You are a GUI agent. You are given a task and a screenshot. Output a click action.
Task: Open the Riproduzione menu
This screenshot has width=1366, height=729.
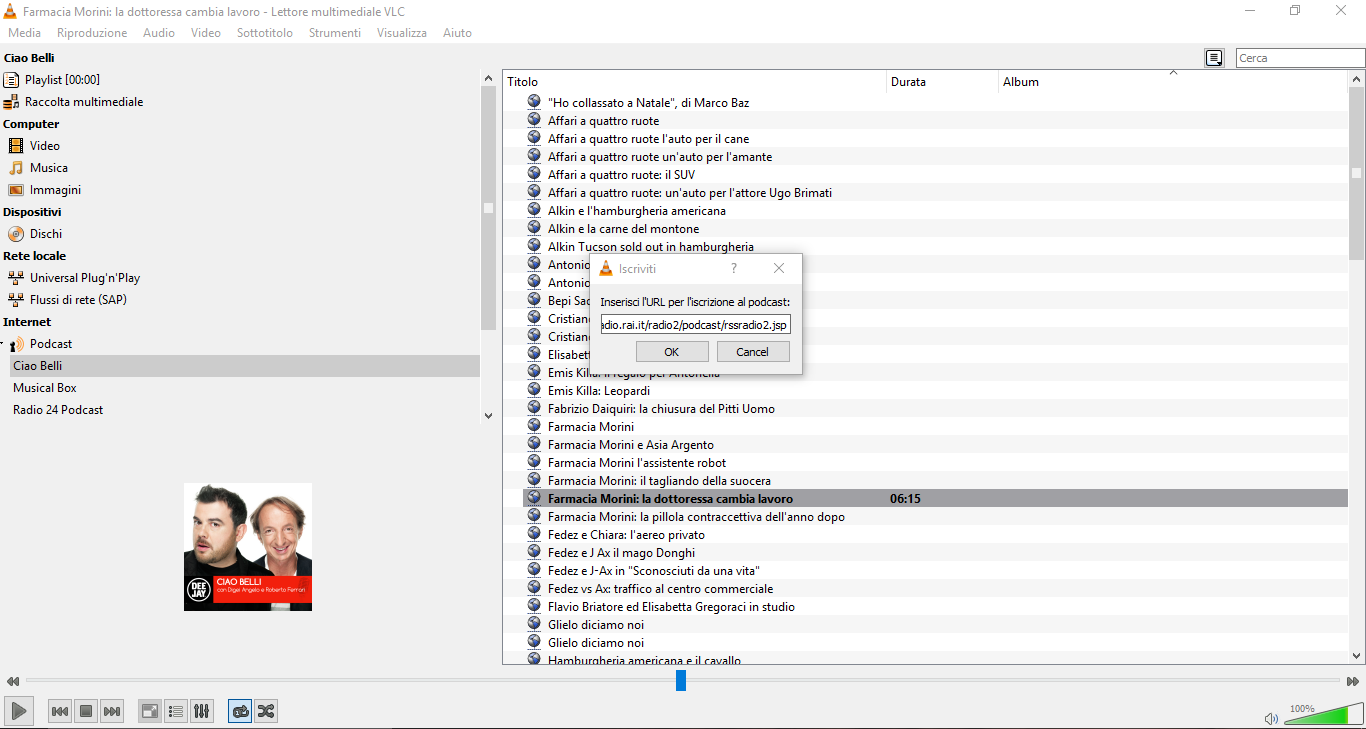coord(92,33)
